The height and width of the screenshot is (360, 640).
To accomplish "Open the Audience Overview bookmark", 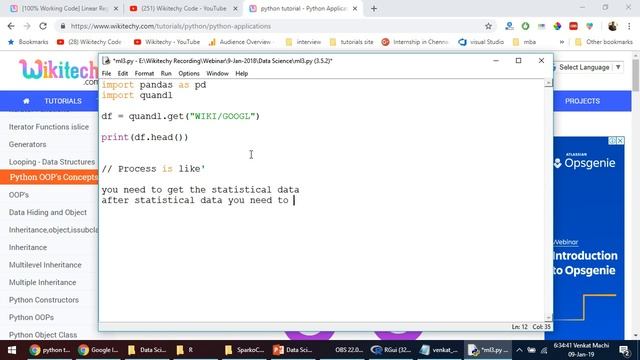I will (240, 42).
